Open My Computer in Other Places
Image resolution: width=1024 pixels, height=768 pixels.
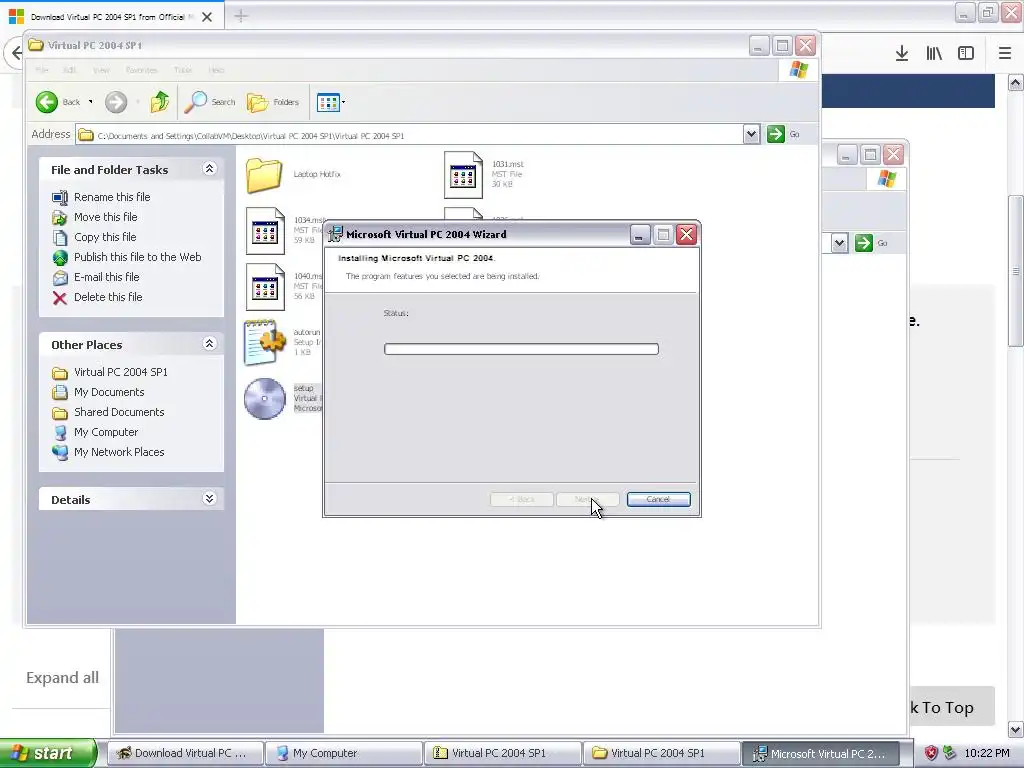(106, 432)
